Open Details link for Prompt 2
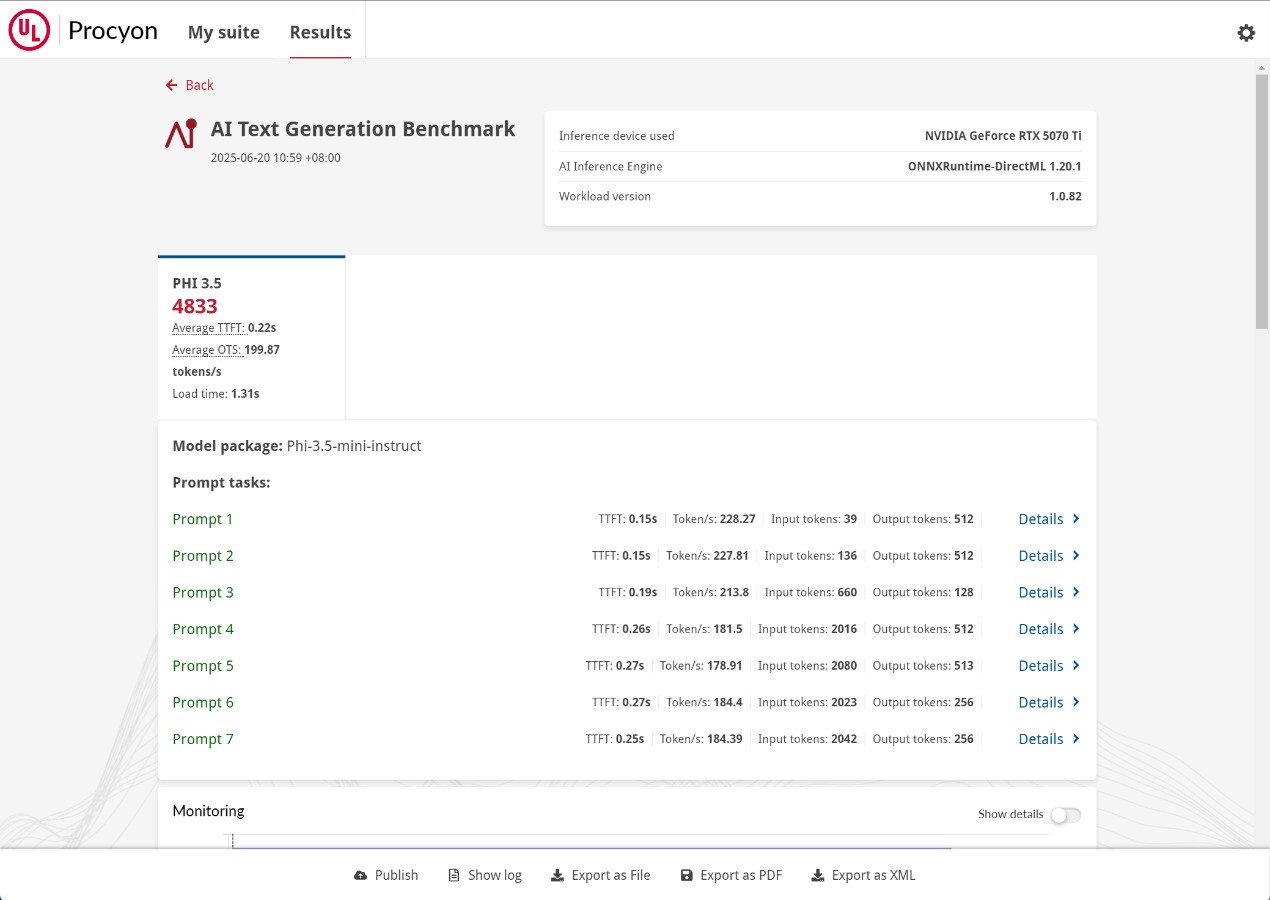The height and width of the screenshot is (900, 1270). 1040,555
